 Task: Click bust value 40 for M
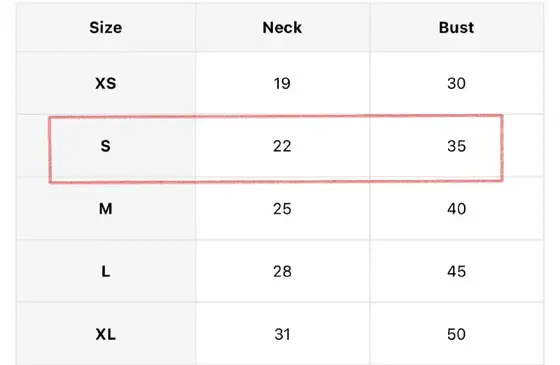pos(456,209)
